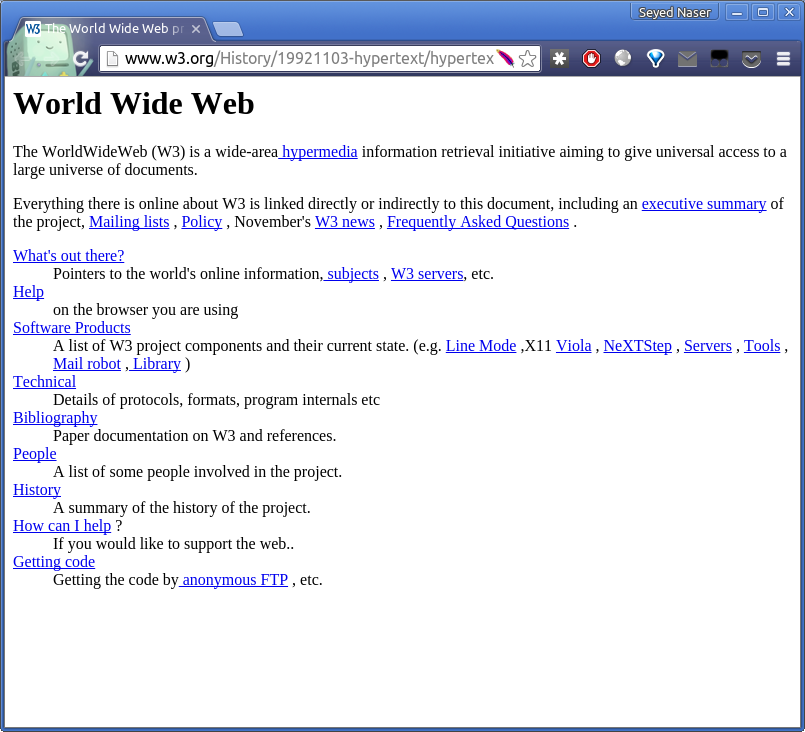
Task: Click text 'A summary of the history of the project.'
Action: pyautogui.click(x=182, y=508)
